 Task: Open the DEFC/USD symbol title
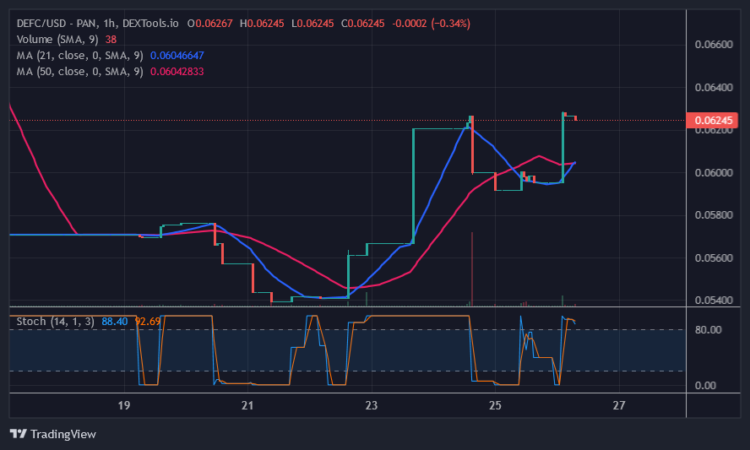coord(98,23)
